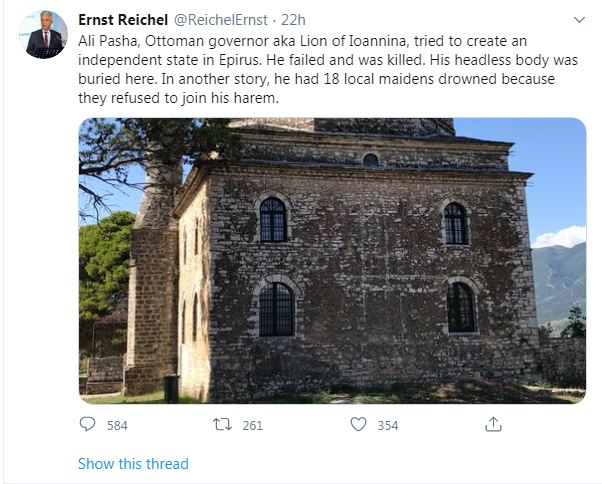Like the tweet with the heart icon

(358, 424)
